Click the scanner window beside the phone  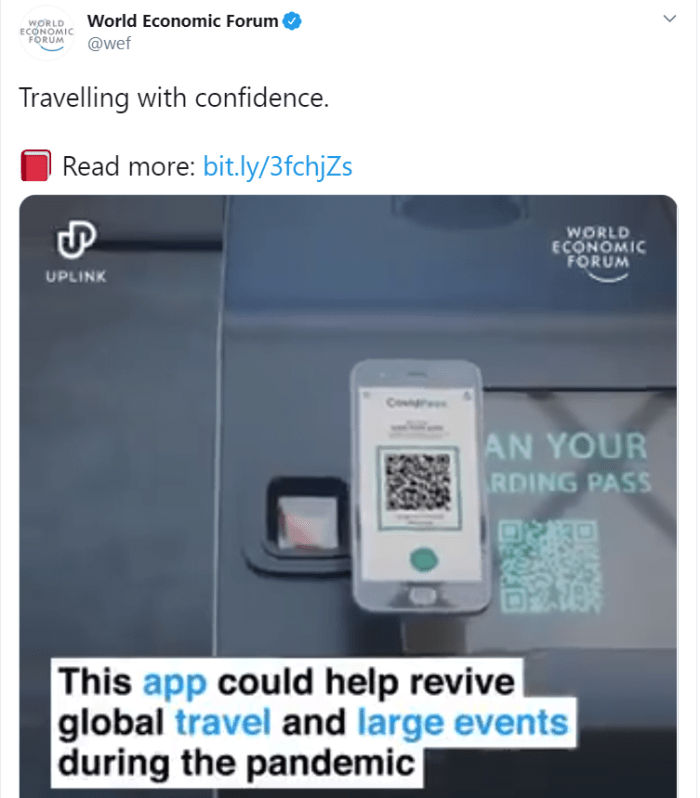pos(307,522)
